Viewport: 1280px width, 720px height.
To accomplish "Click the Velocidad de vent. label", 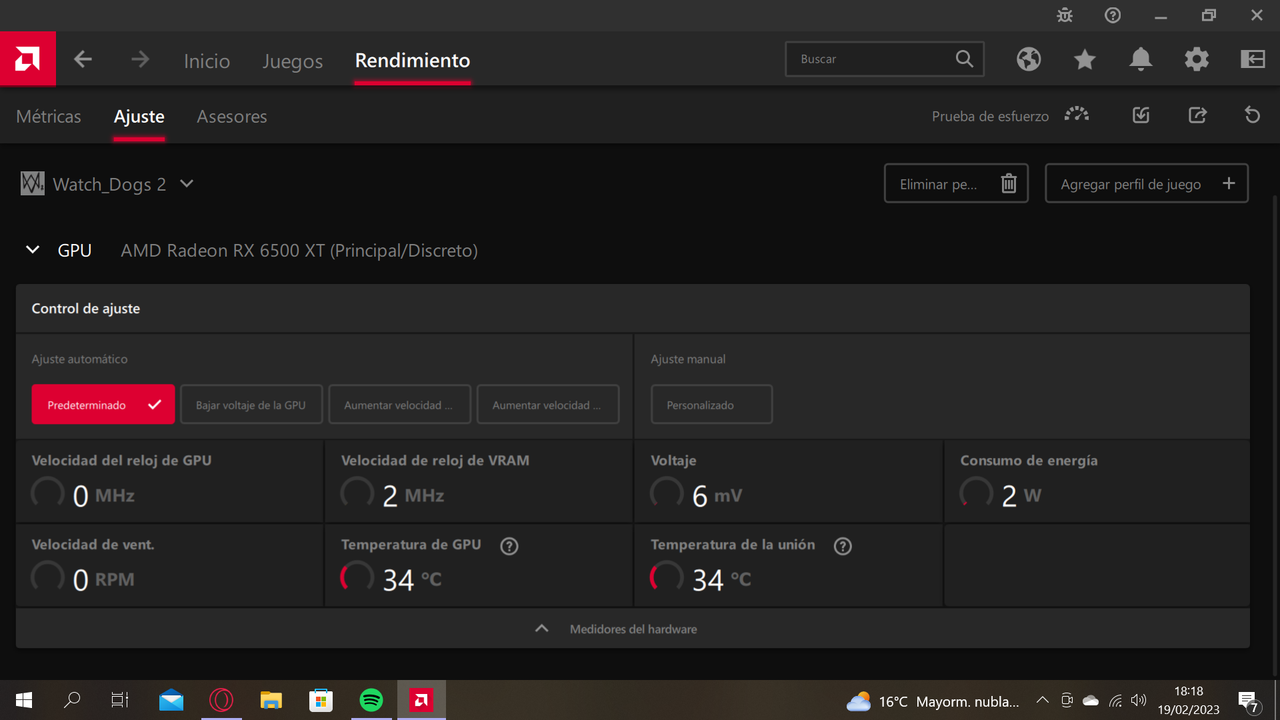I will click(93, 545).
